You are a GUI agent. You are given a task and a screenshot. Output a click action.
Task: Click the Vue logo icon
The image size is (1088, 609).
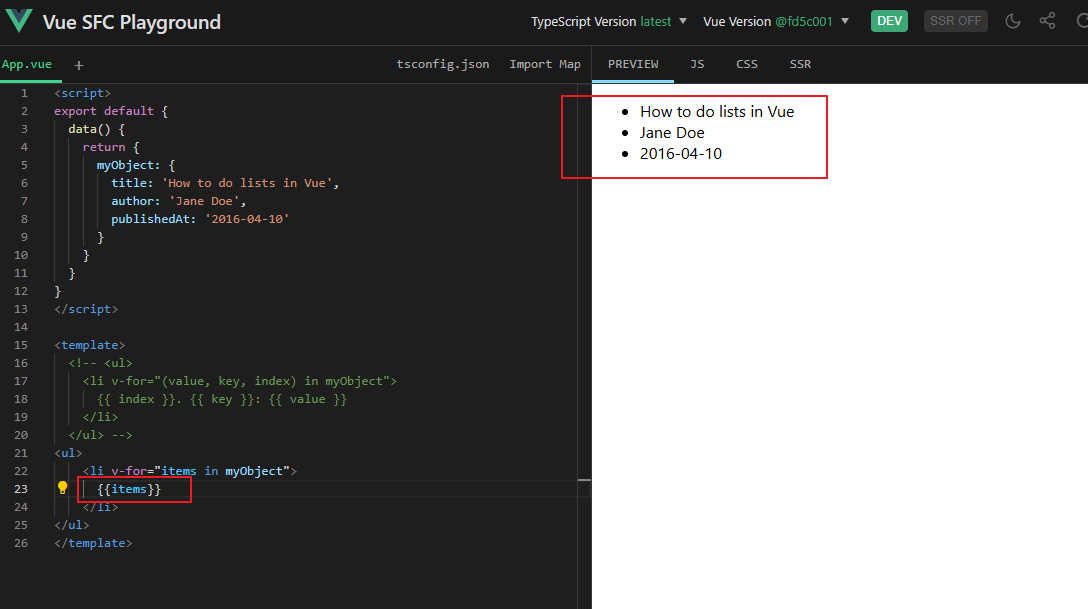tap(19, 21)
